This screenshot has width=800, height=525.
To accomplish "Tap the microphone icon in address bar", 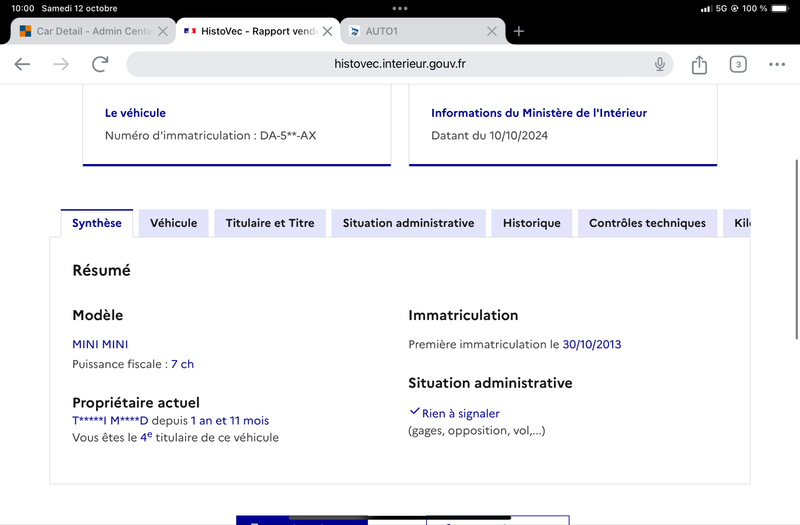I will point(660,64).
